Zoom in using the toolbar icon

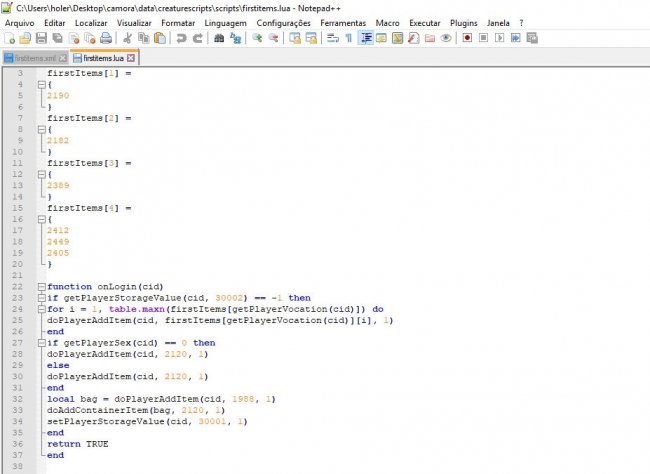pos(257,39)
